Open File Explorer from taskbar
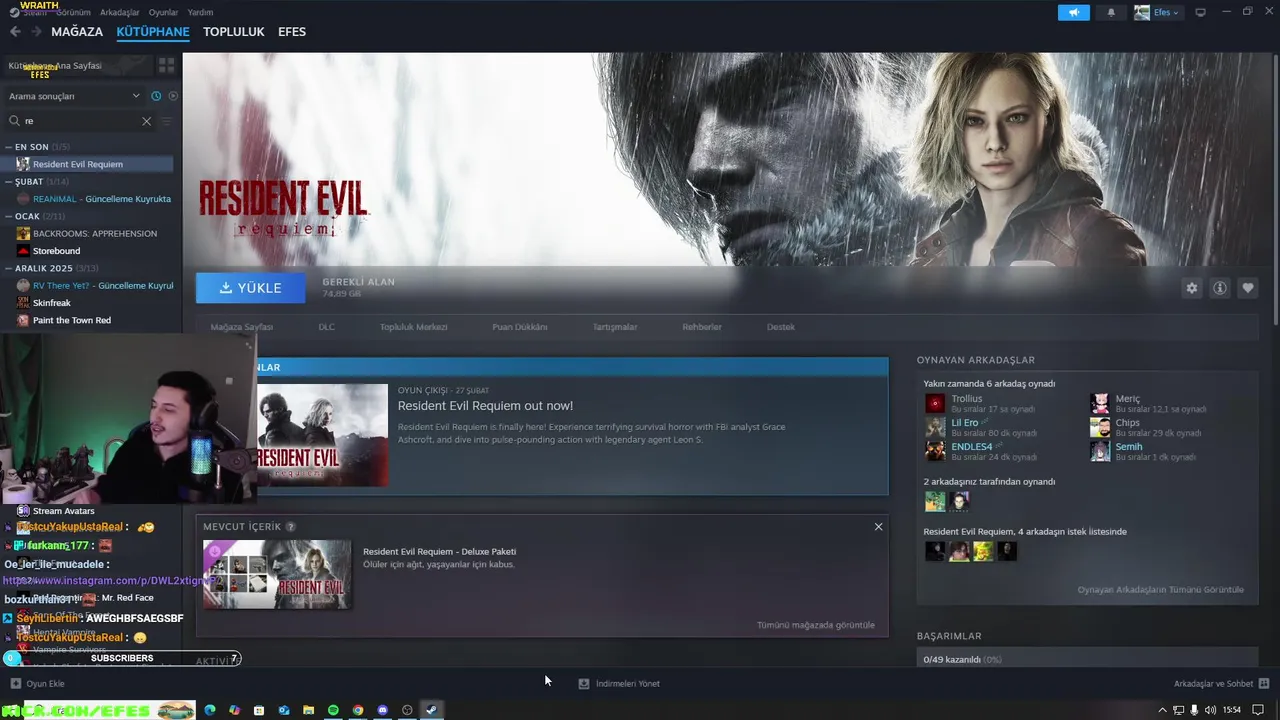The image size is (1280, 720). tap(308, 710)
